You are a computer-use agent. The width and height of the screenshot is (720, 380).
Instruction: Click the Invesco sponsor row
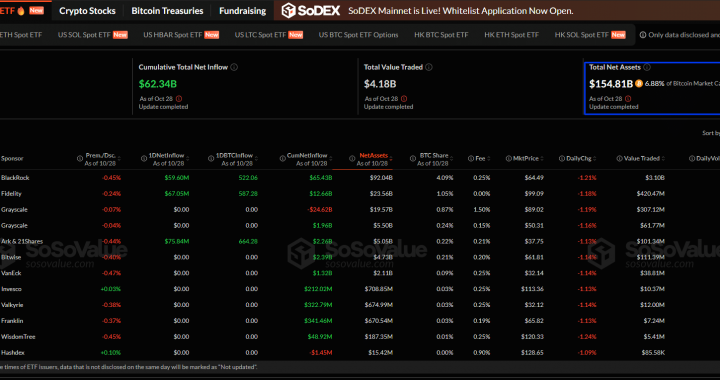pos(11,289)
